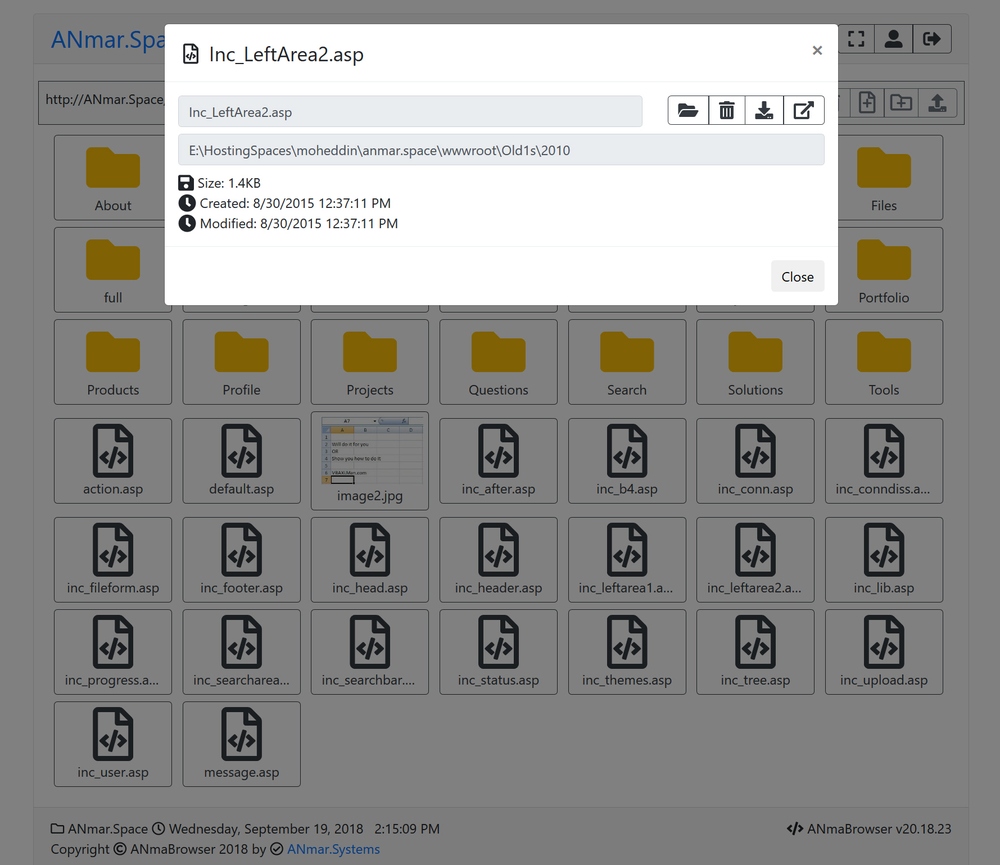Open the ANmar.Systems link in footer
Image resolution: width=1000 pixels, height=865 pixels.
(x=333, y=849)
